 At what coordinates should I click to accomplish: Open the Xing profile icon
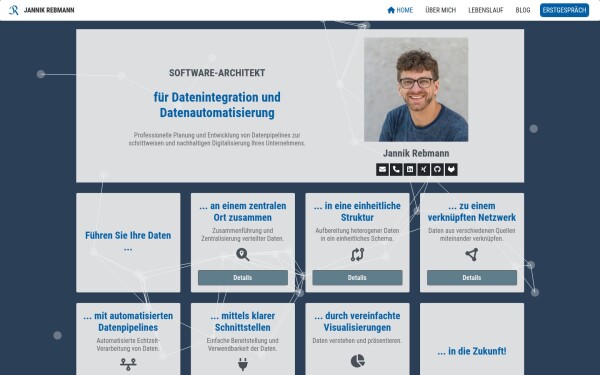click(x=424, y=170)
